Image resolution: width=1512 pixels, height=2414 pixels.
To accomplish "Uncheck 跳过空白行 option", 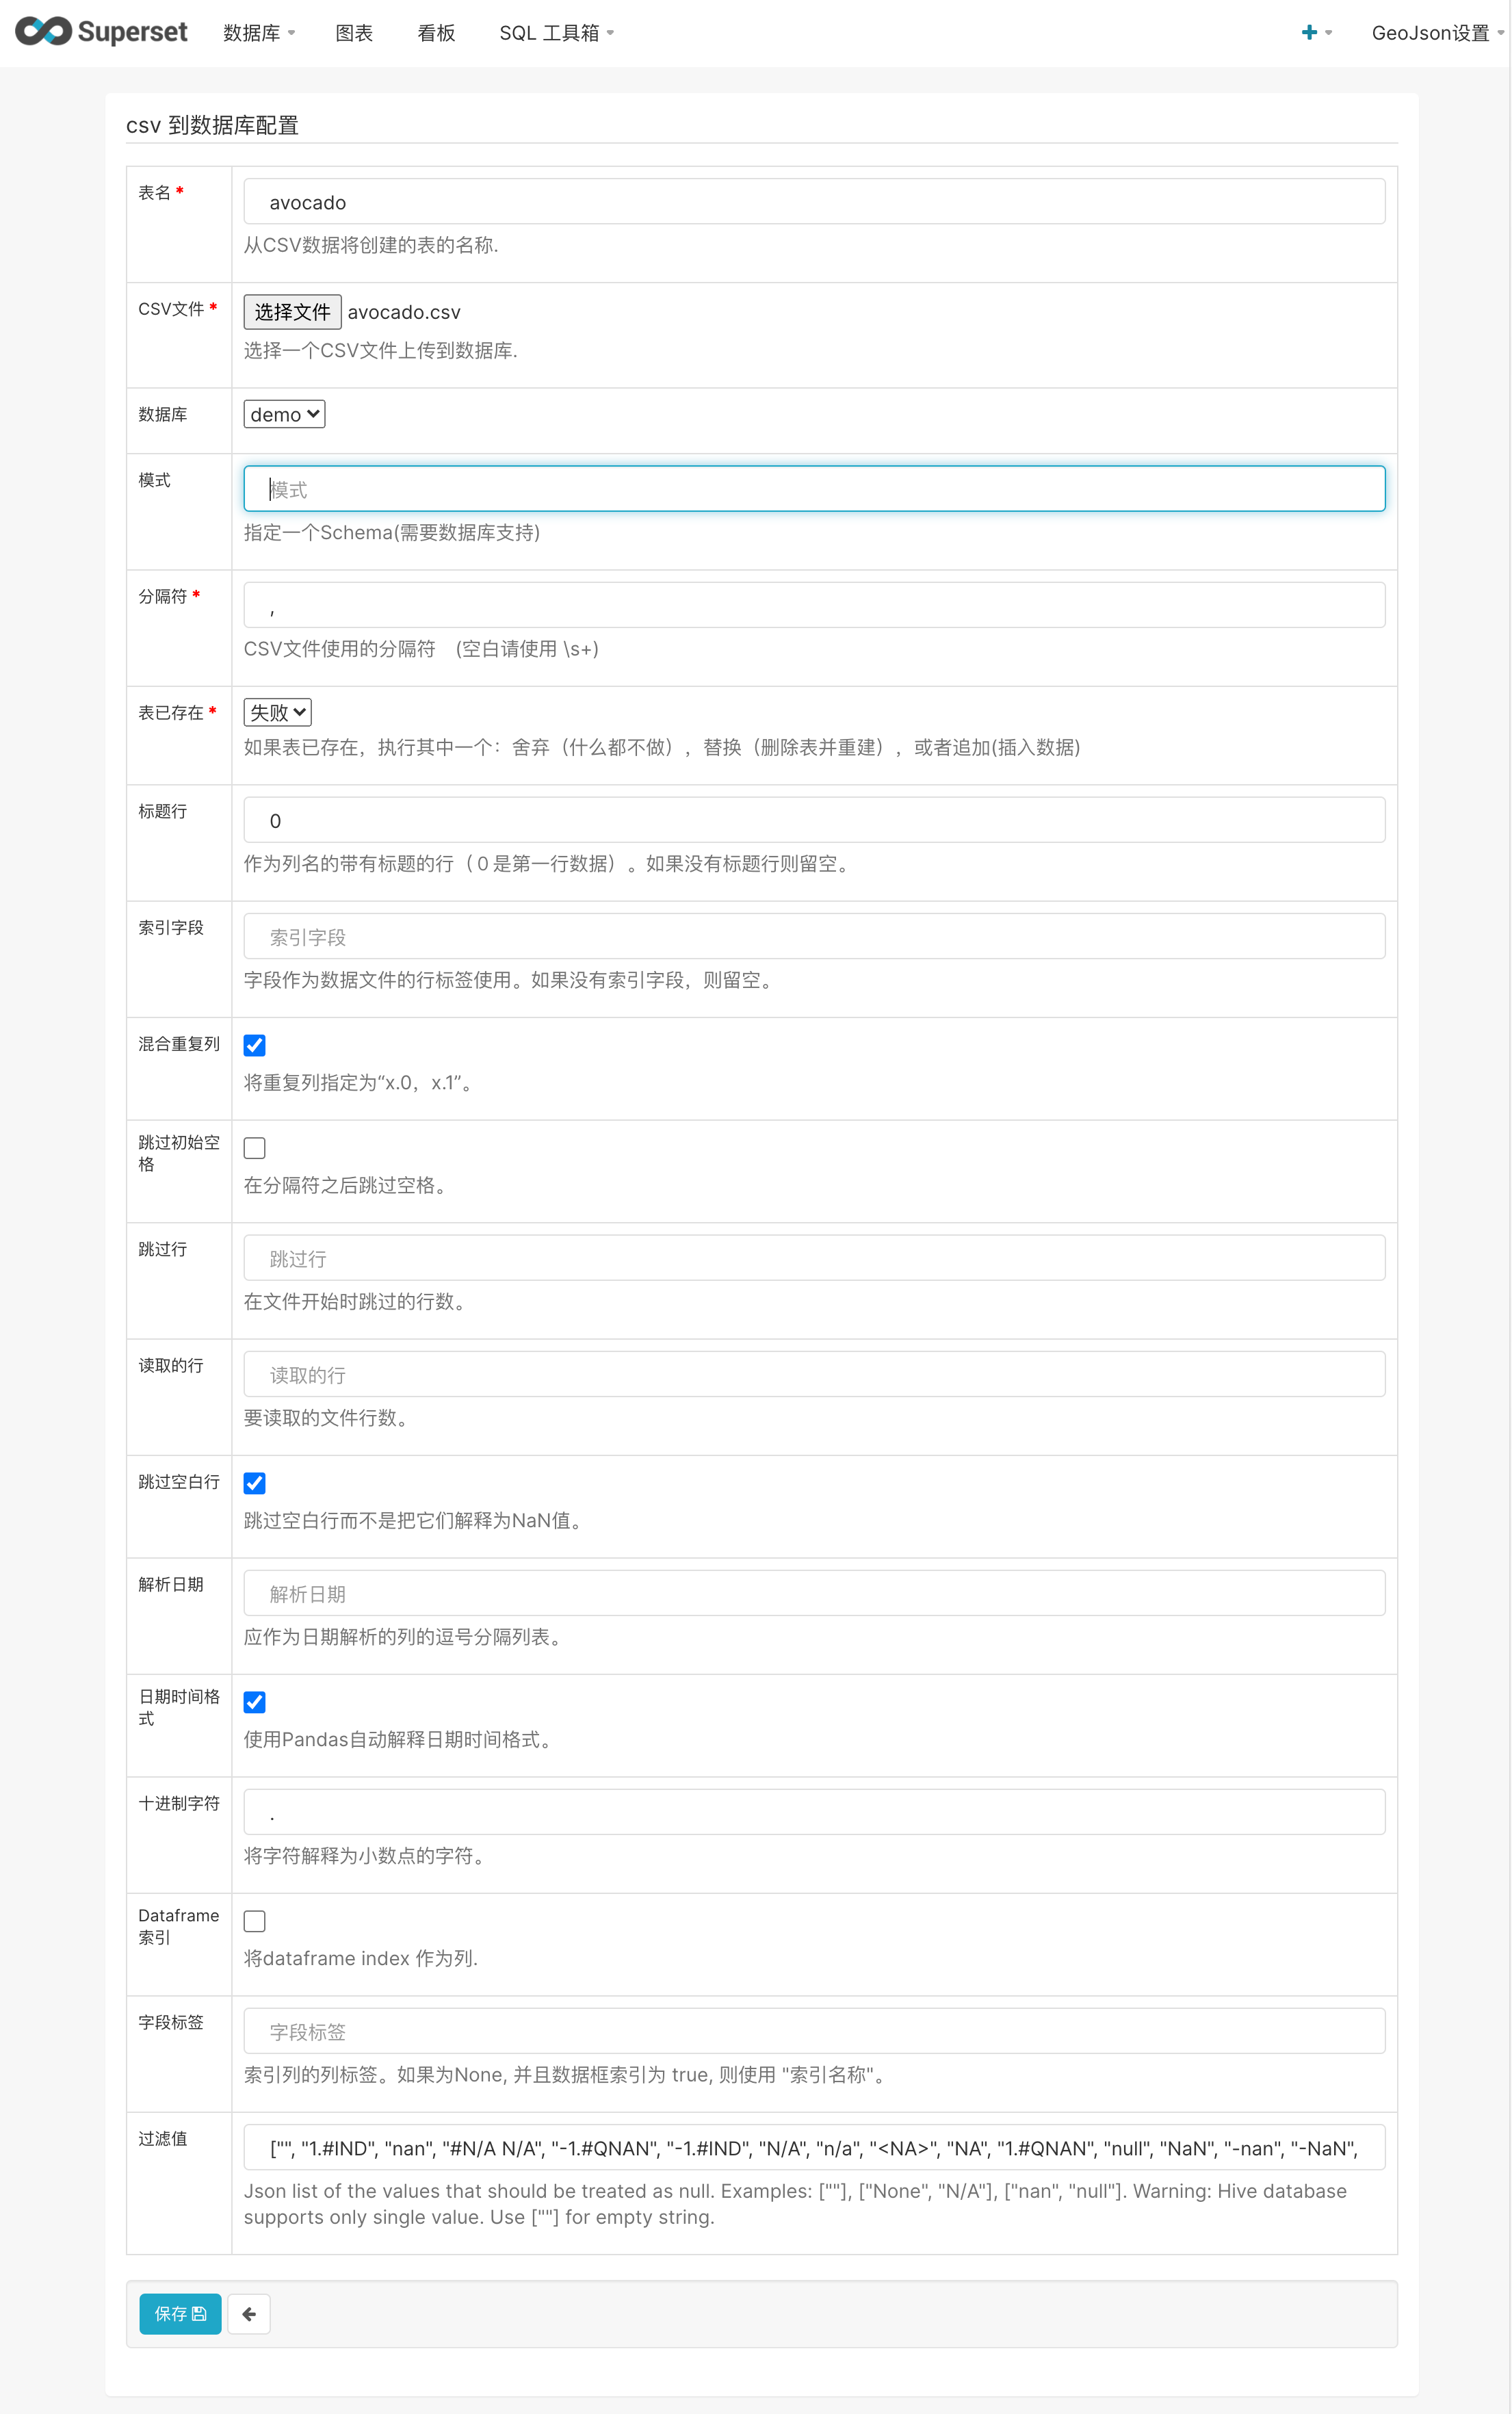I will 255,1483.
